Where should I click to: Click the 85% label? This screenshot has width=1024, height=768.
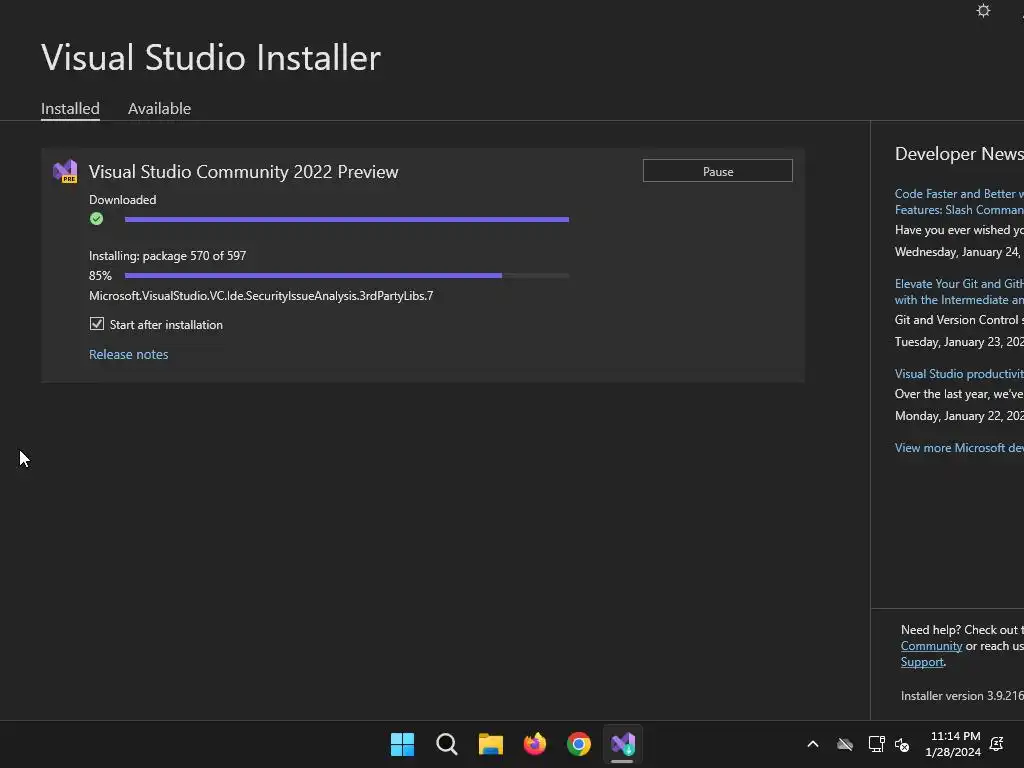[x=101, y=276]
